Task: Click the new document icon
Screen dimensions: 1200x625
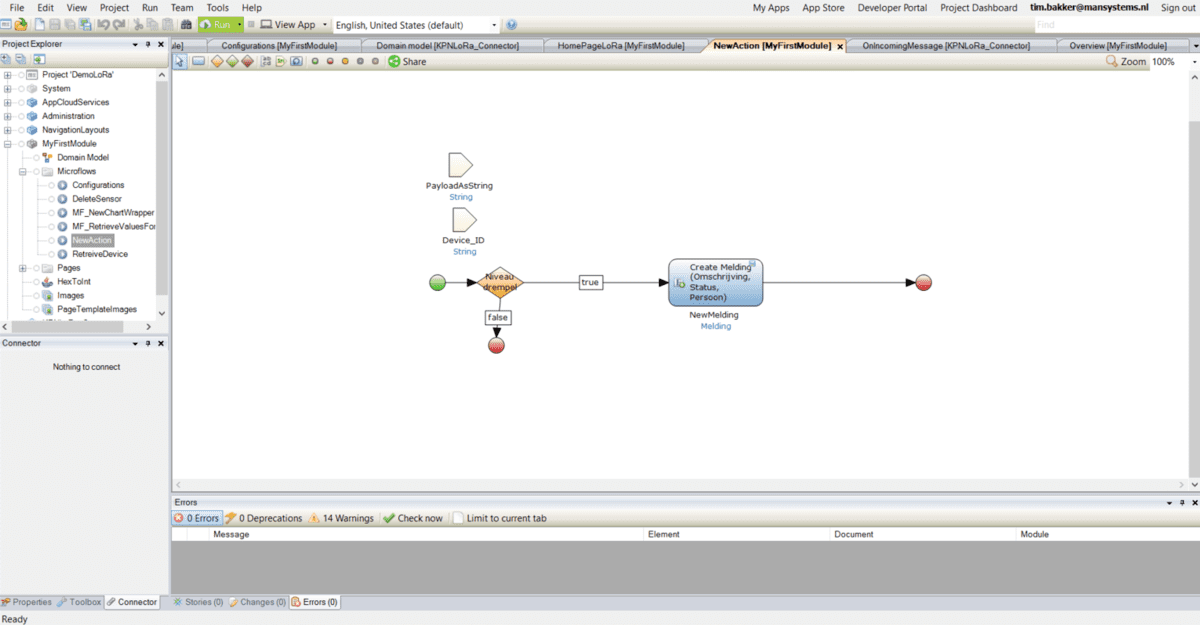Action: pyautogui.click(x=39, y=24)
